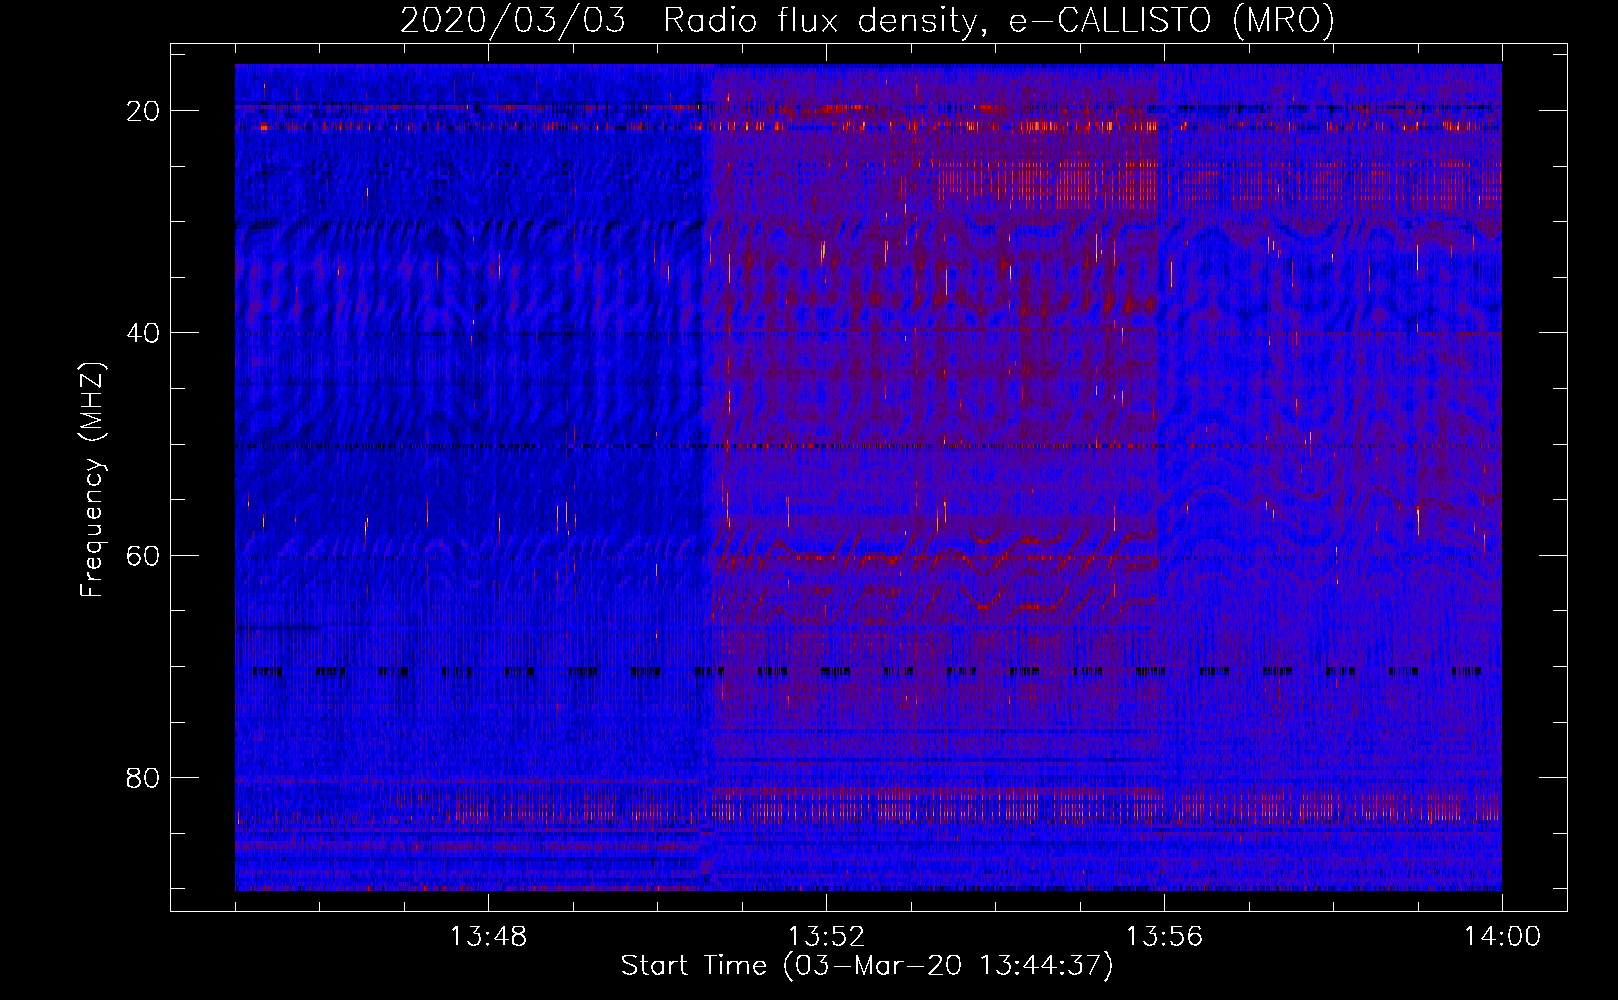
Task: Click the 20 MHz frequency tick label
Action: point(144,111)
